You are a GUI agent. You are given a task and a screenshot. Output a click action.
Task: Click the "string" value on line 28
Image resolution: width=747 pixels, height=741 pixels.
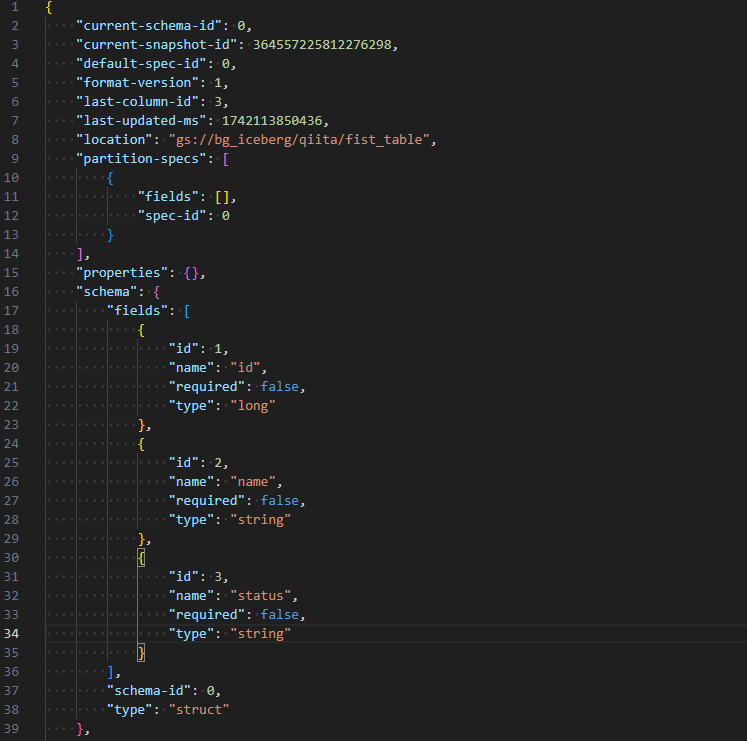point(261,519)
